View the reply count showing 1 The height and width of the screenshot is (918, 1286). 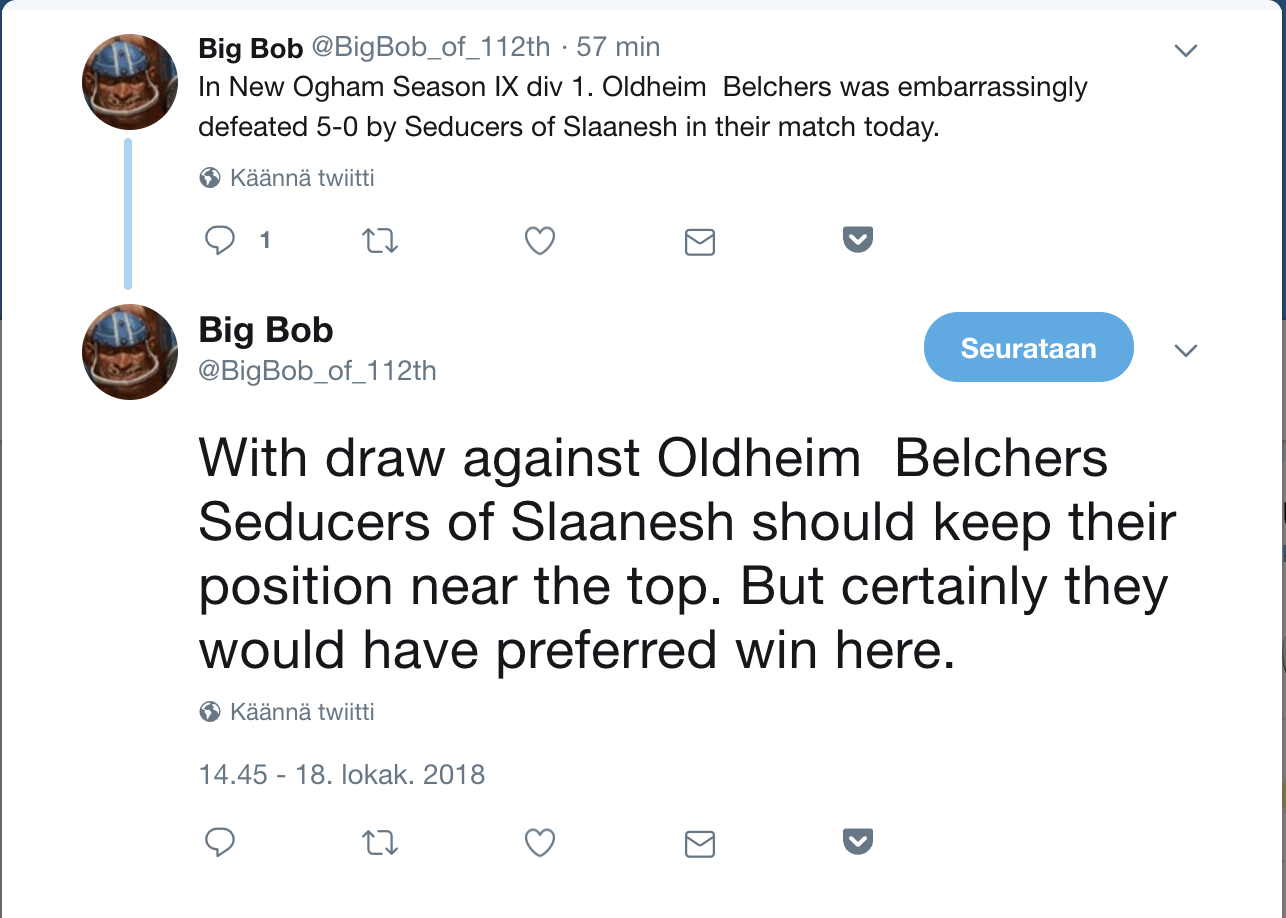coord(264,240)
